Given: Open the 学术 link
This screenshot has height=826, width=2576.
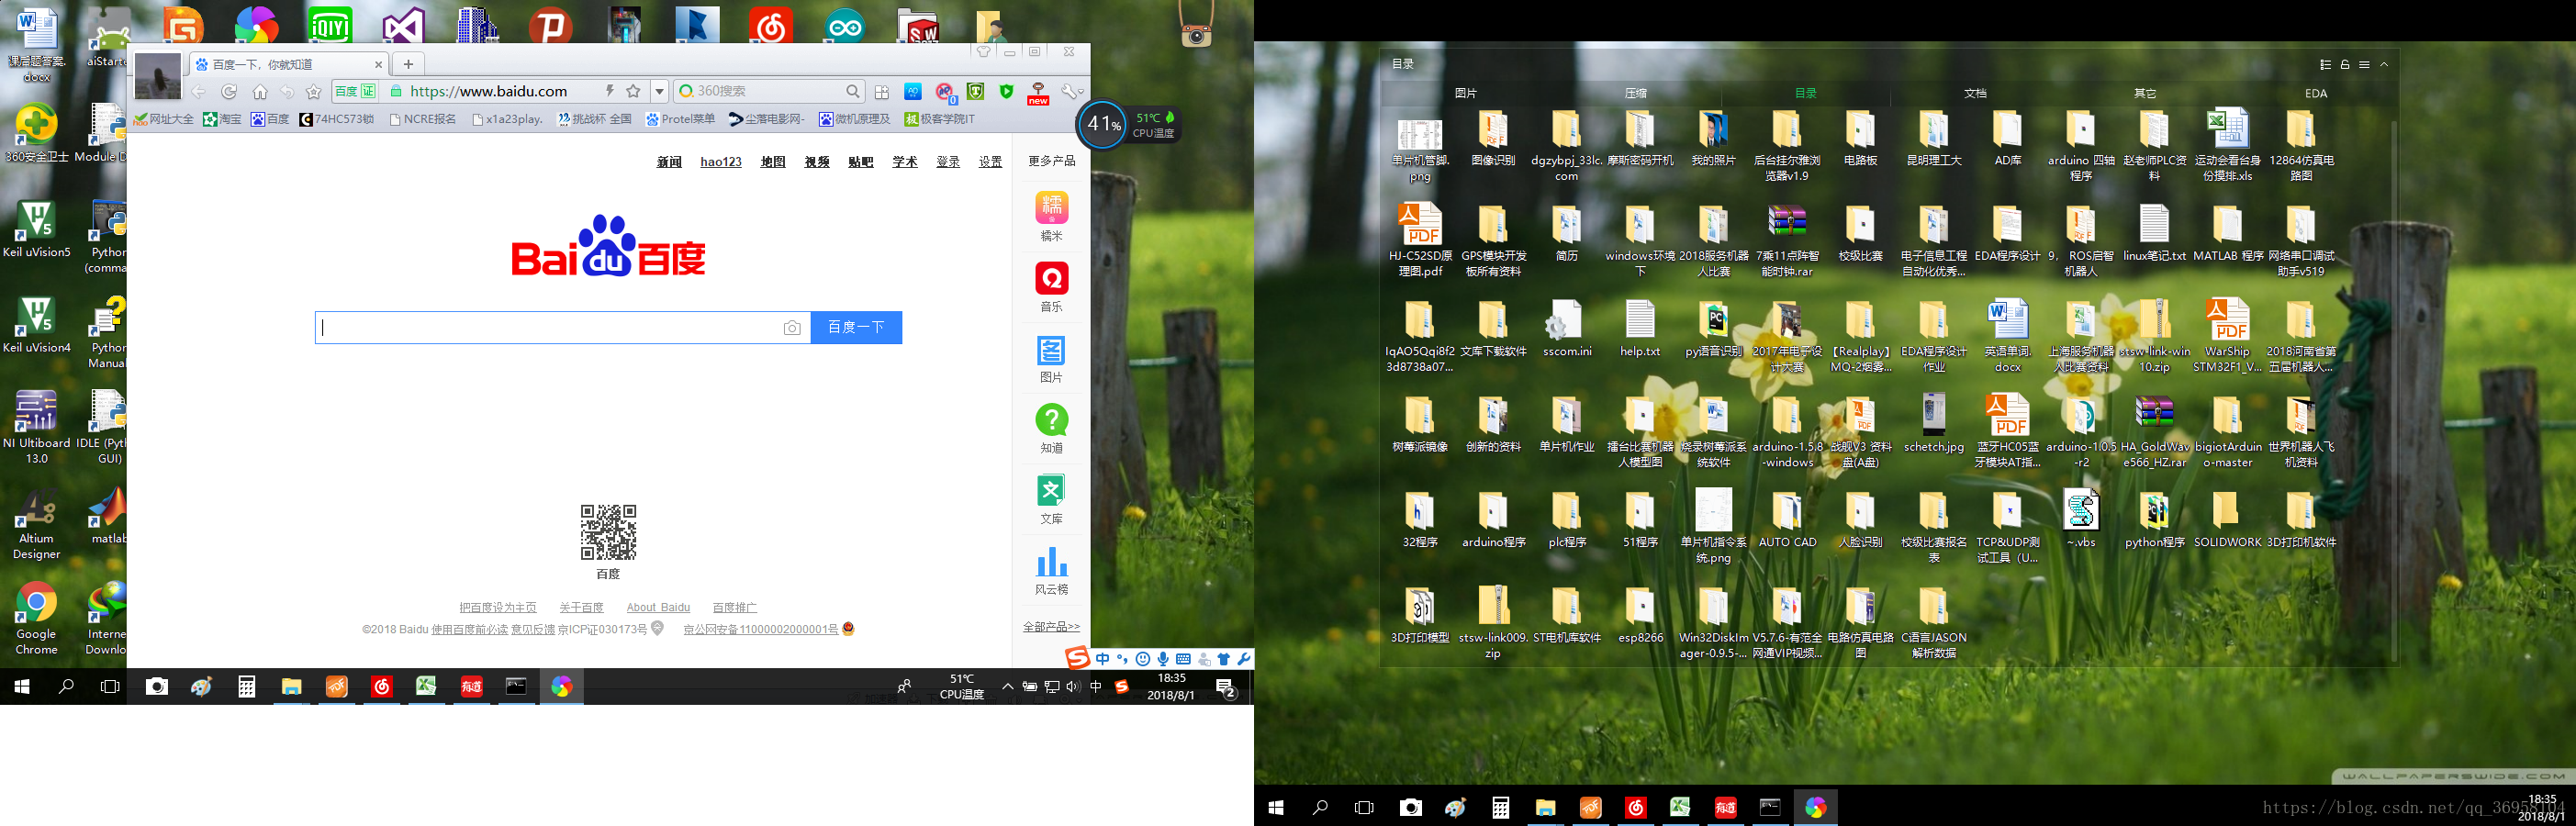Looking at the screenshot, I should pos(905,162).
